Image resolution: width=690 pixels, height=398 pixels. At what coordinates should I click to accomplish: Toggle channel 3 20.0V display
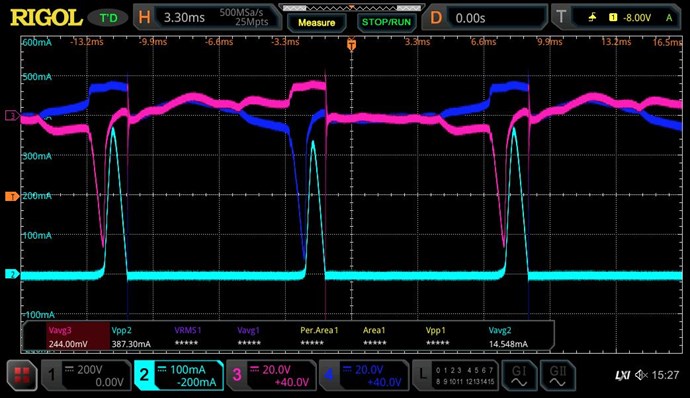click(x=271, y=375)
